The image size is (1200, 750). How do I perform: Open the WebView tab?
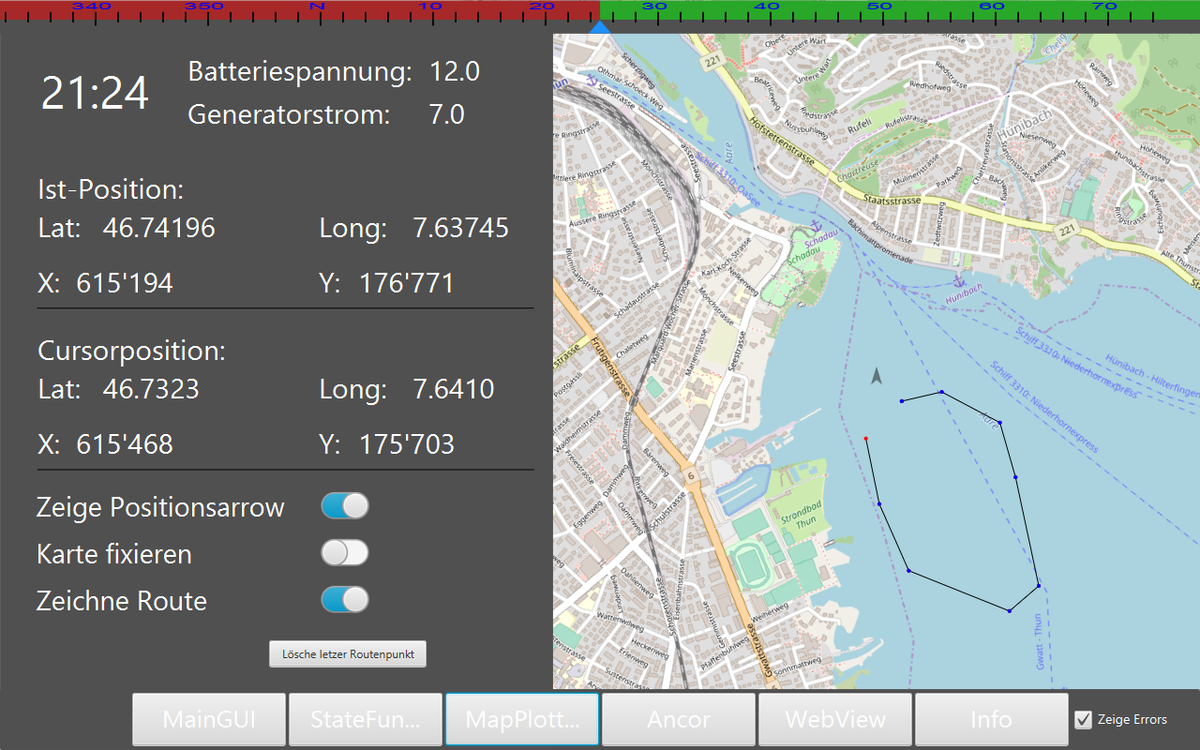tap(835, 719)
